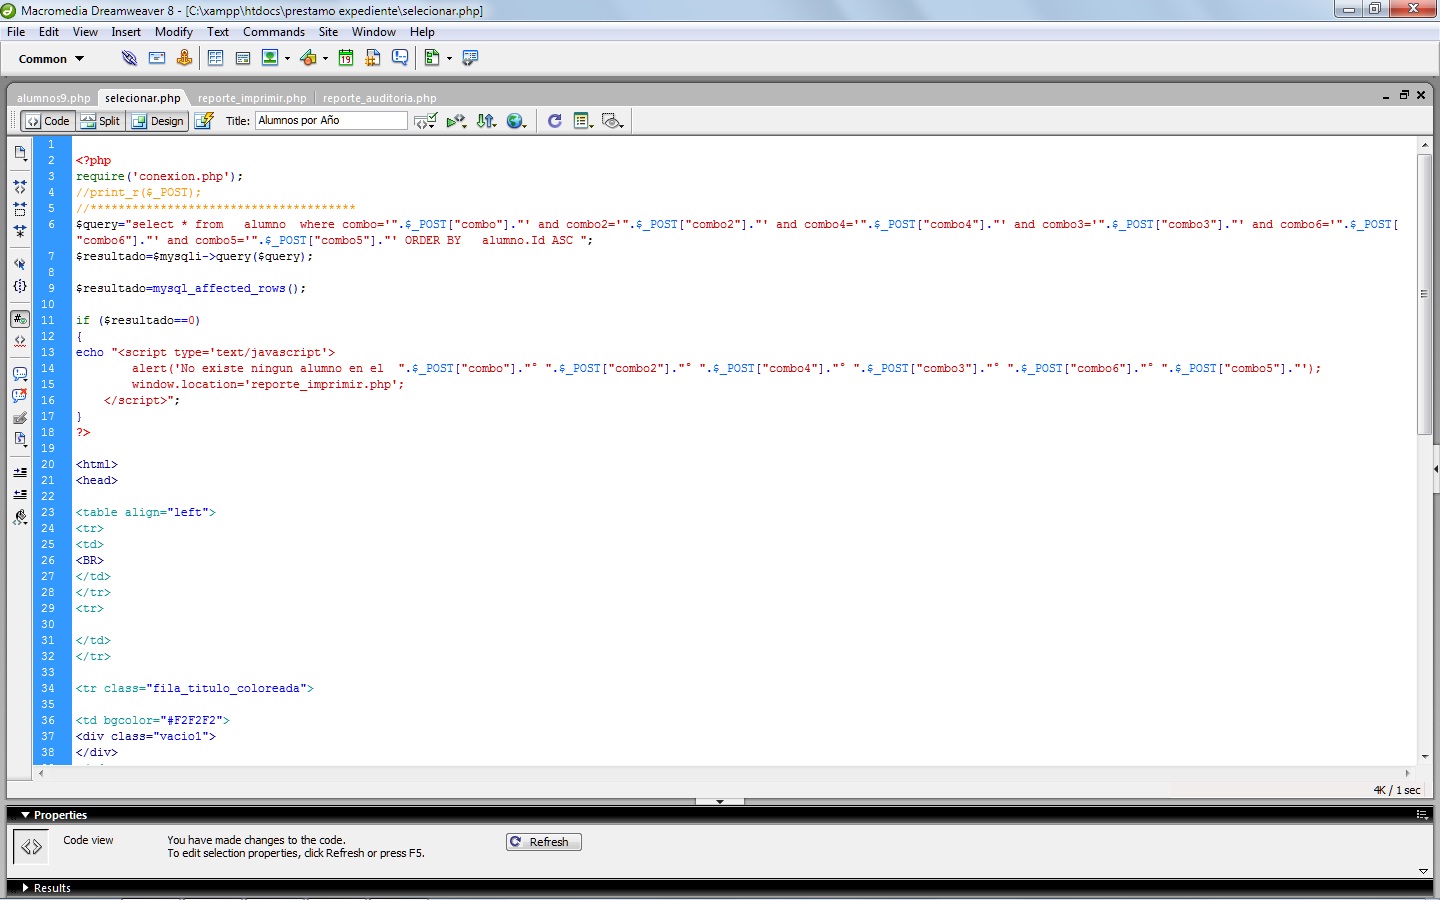Screen dimensions: 1440x900
Task: Click the Tag Chooser icon
Action: tap(470, 58)
